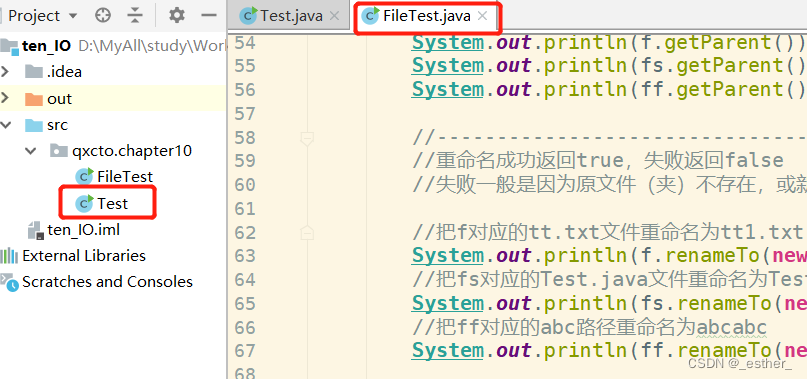The image size is (807, 379).
Task: Click the fold marker at line 58
Action: coord(307,139)
